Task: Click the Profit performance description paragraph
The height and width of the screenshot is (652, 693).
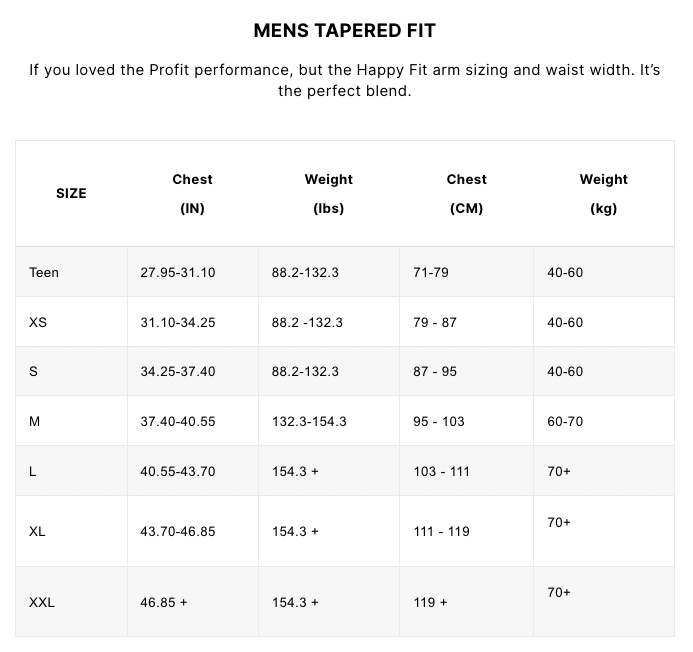Action: 345,80
